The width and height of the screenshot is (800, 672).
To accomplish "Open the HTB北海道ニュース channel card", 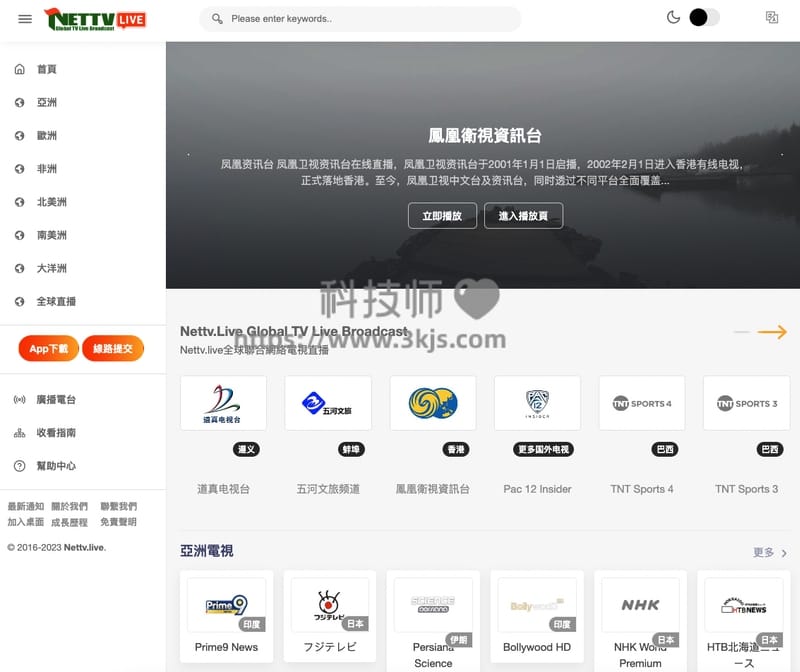I will [x=743, y=621].
